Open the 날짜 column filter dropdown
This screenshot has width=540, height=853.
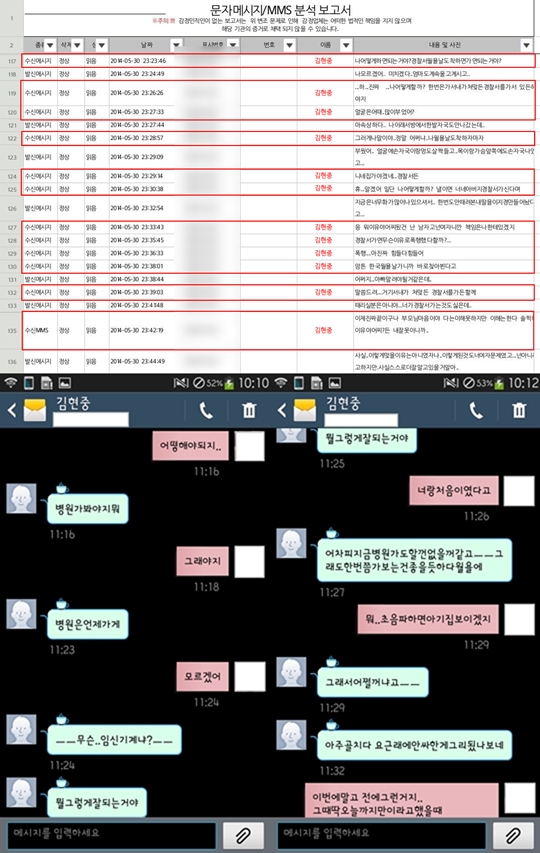click(176, 45)
